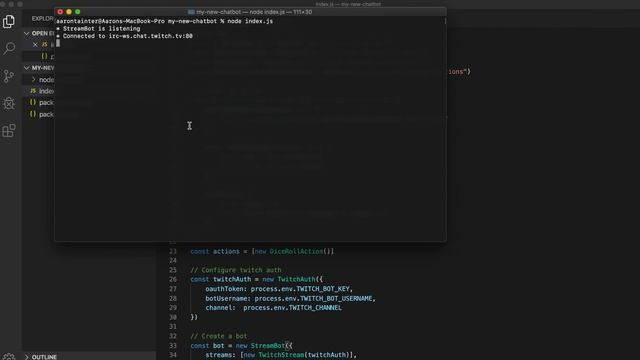Image resolution: width=640 pixels, height=360 pixels.
Task: Click StreamBot on line 33
Action: 268,346
